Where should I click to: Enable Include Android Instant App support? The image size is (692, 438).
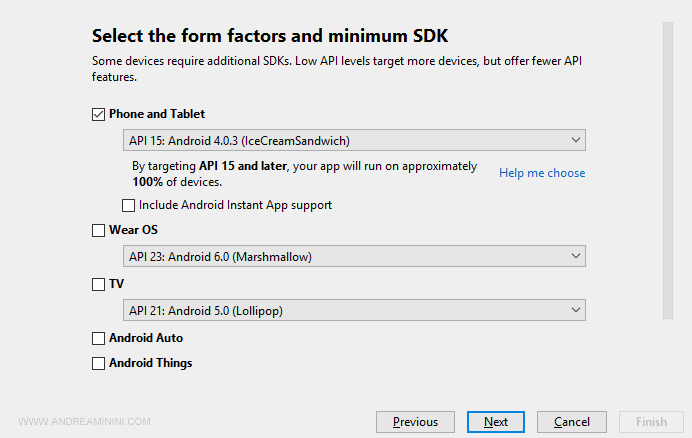click(128, 205)
